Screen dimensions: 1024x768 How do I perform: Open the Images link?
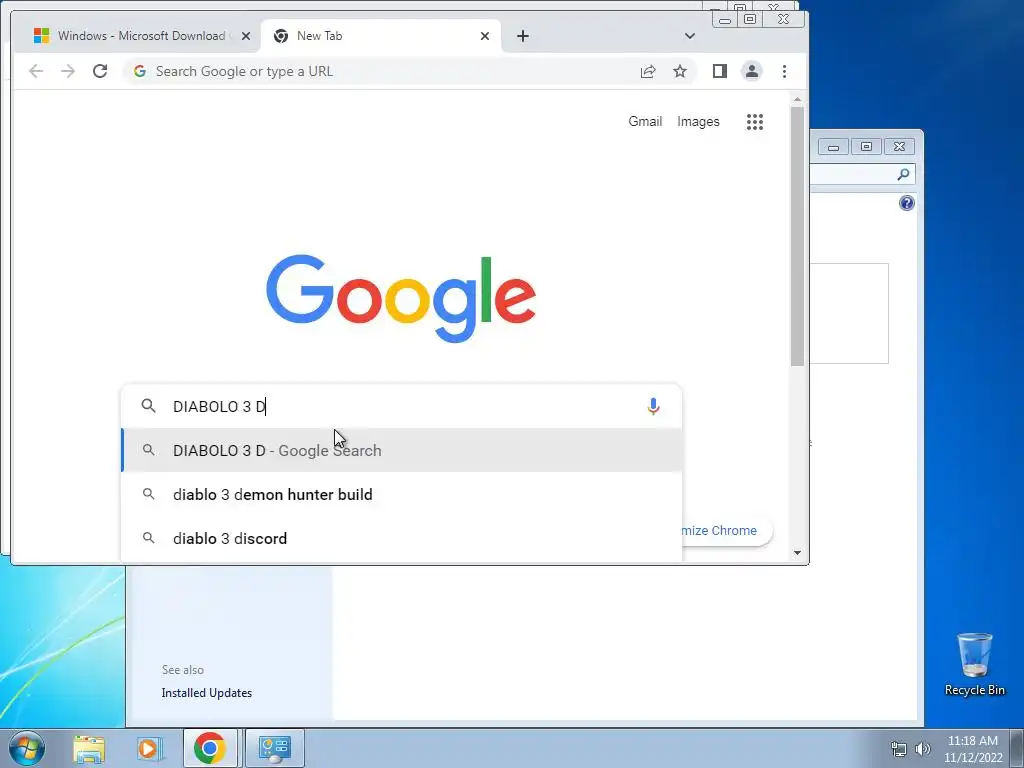pos(698,121)
